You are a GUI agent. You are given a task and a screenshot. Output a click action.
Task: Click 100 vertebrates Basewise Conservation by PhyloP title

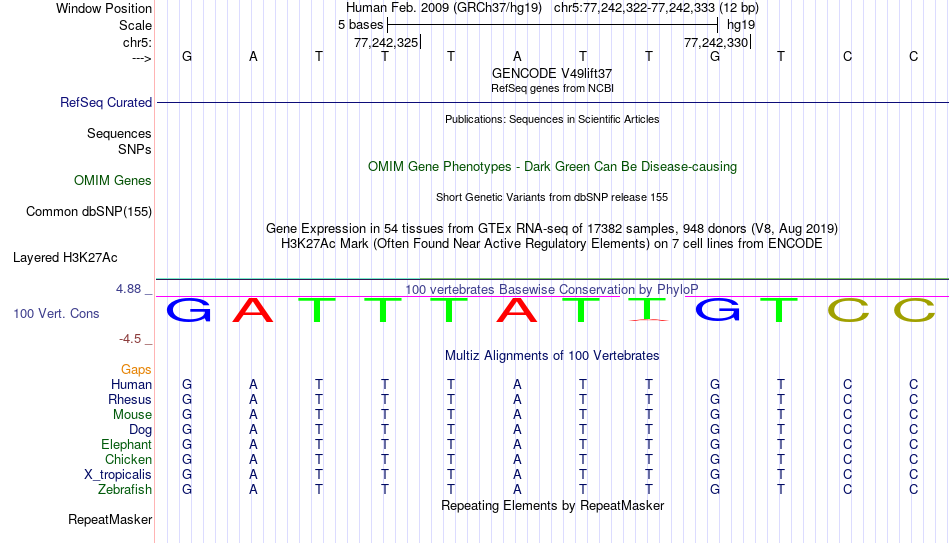click(552, 290)
